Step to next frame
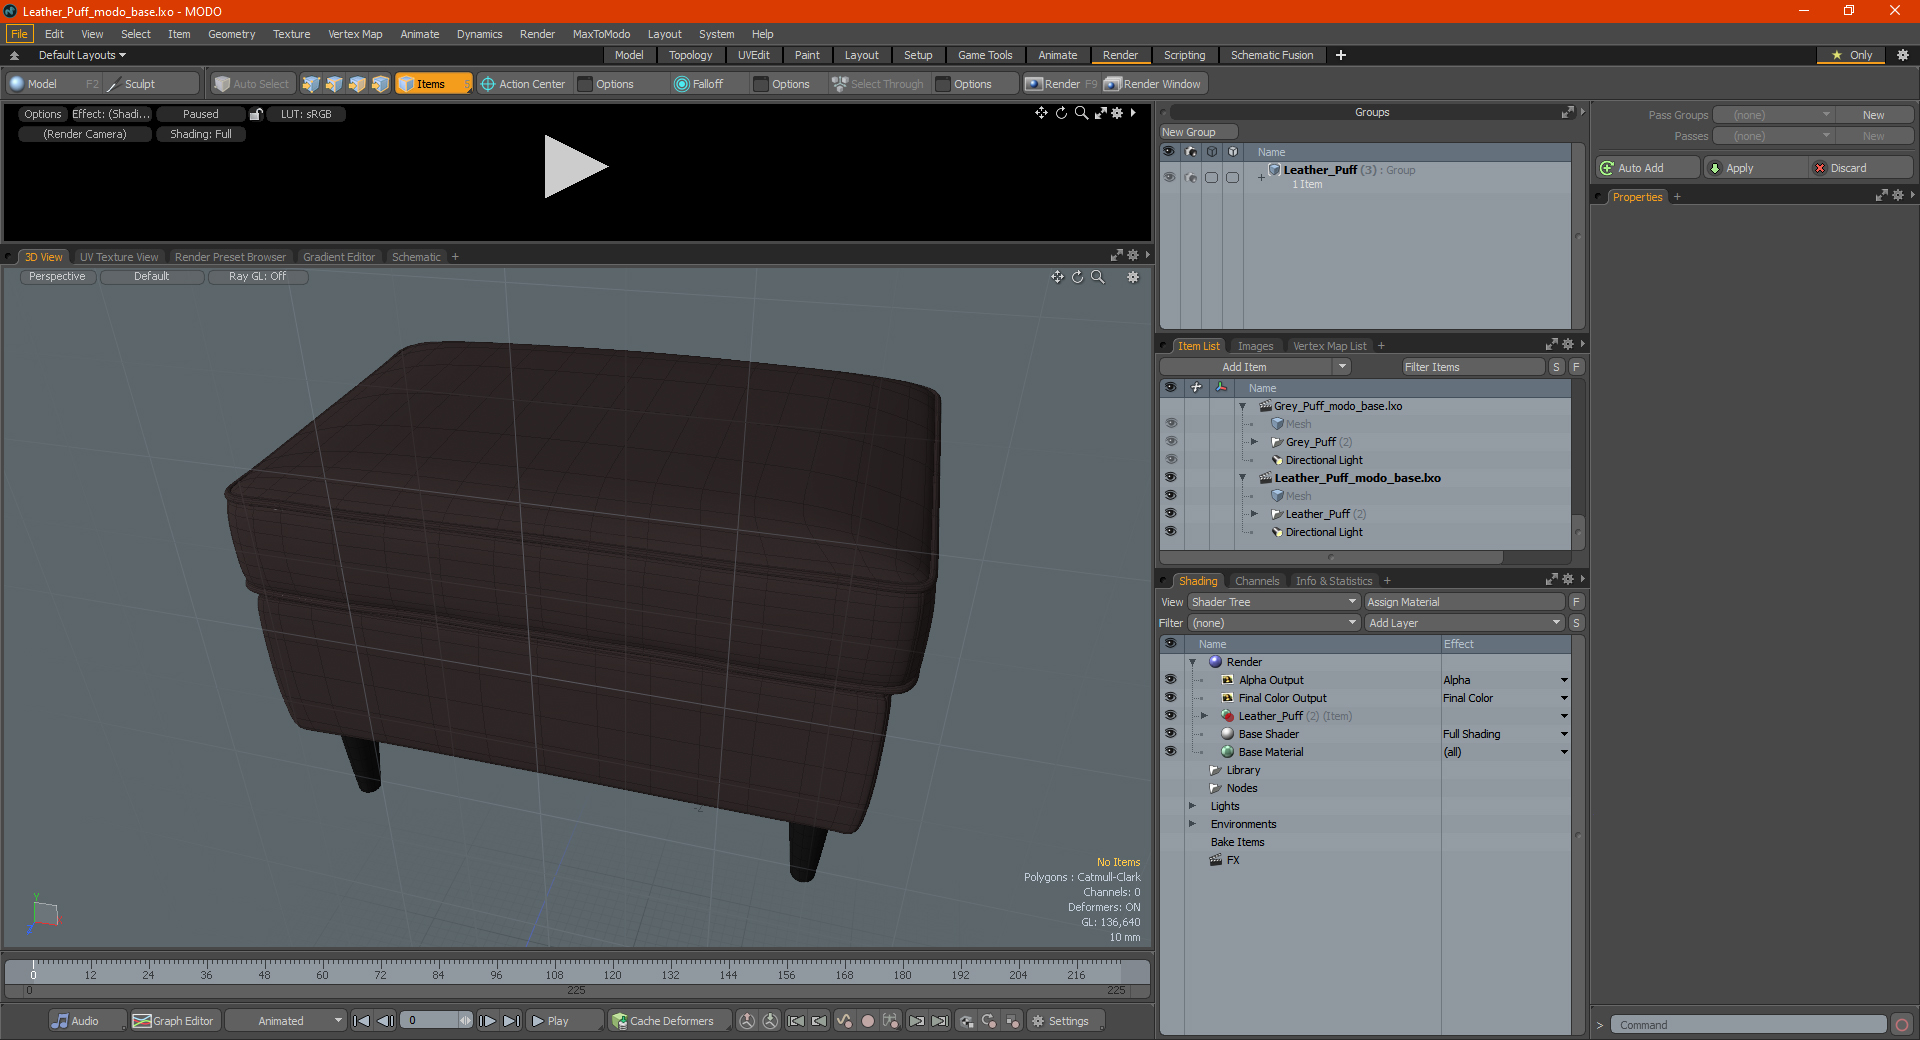1920x1040 pixels. (488, 1021)
